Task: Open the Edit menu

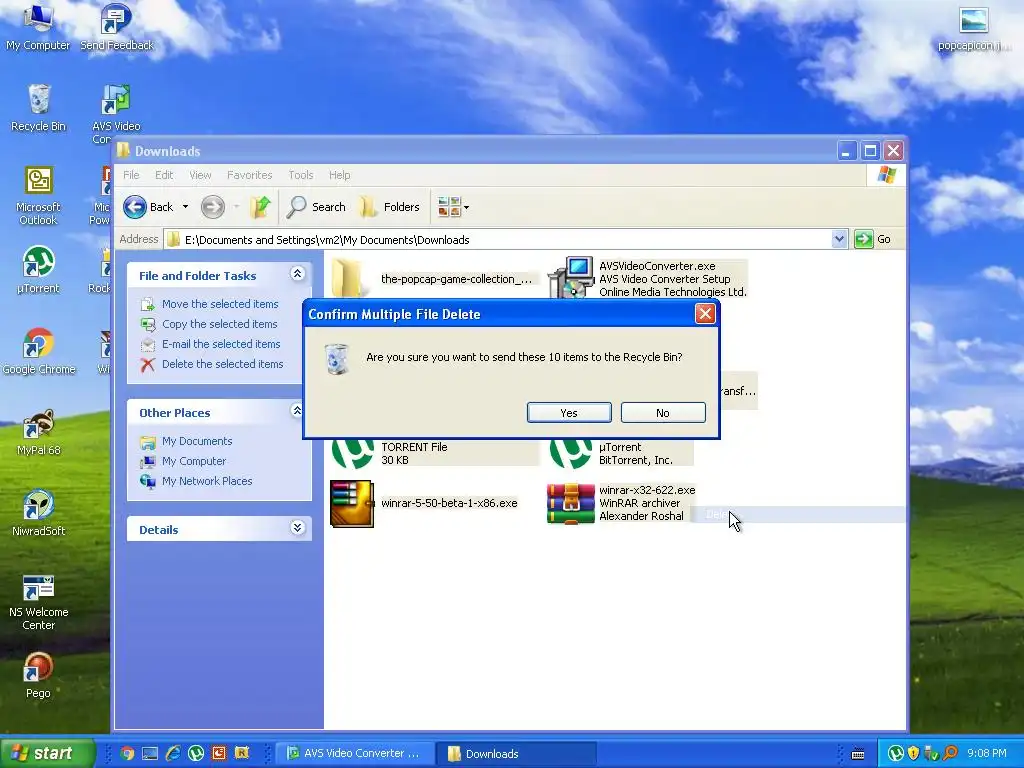Action: (x=164, y=175)
